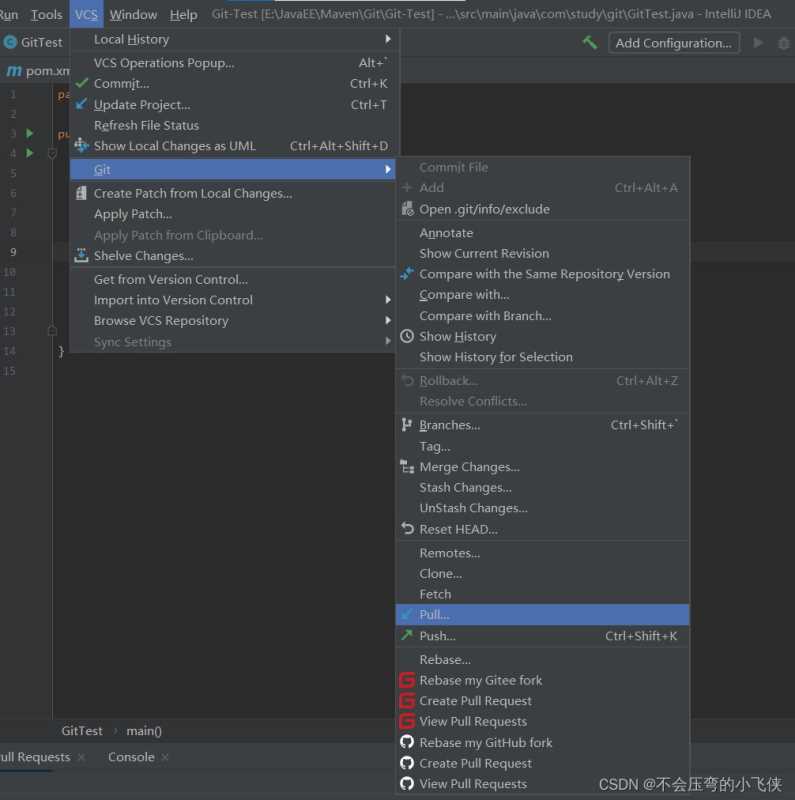Click the green check icon next to Commit
Viewport: 795px width, 800px height.
pyautogui.click(x=82, y=83)
